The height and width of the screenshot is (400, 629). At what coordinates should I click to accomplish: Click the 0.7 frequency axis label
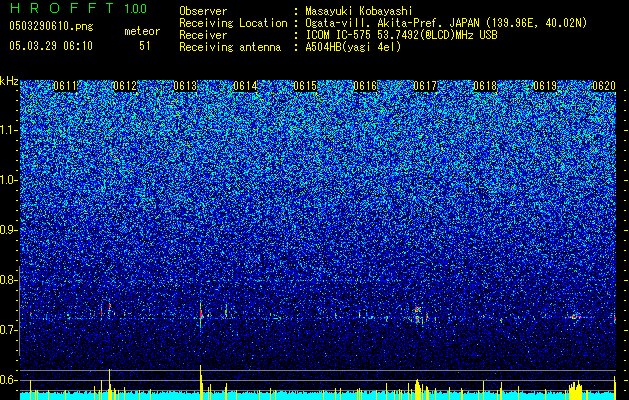9,330
